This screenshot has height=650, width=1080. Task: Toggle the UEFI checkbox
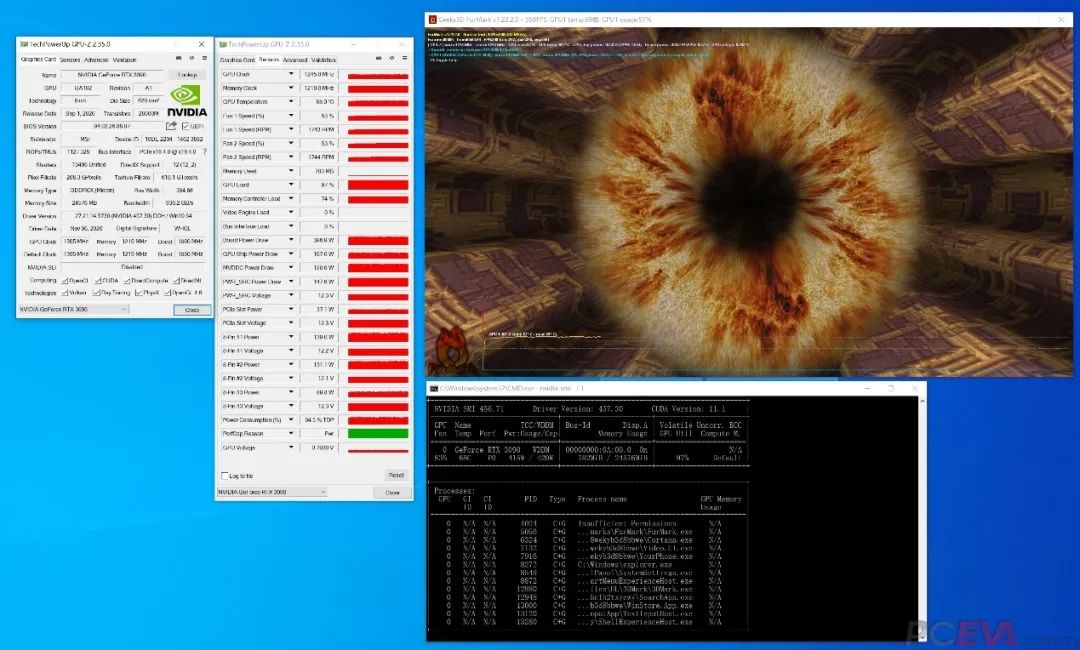point(185,126)
